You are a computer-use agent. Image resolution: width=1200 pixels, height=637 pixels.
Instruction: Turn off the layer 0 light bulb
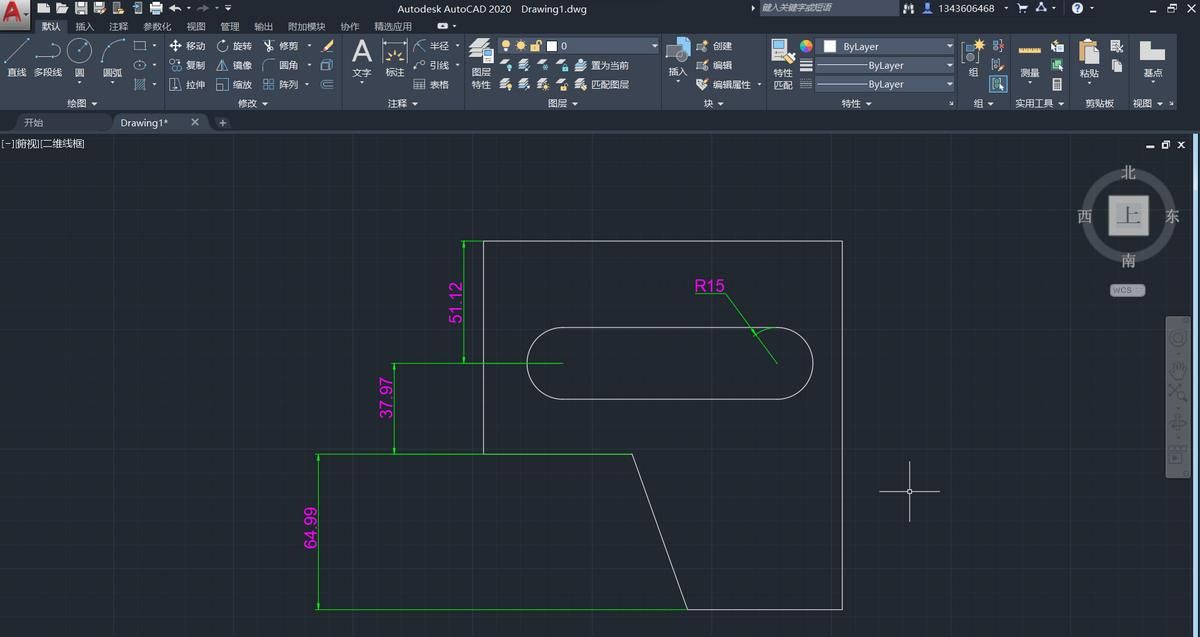pyautogui.click(x=505, y=44)
